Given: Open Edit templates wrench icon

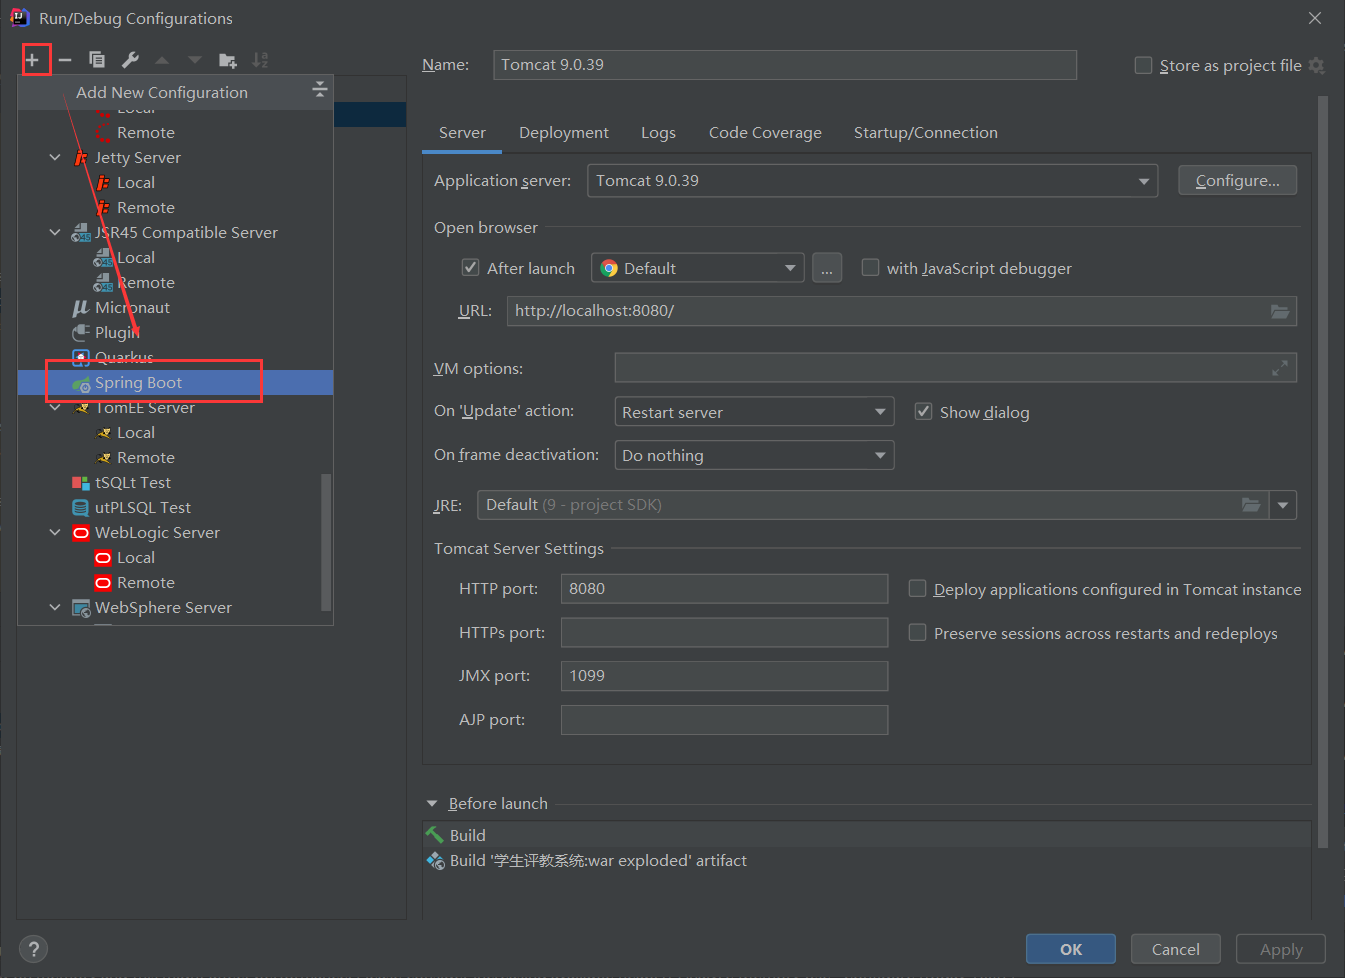Looking at the screenshot, I should [x=130, y=60].
